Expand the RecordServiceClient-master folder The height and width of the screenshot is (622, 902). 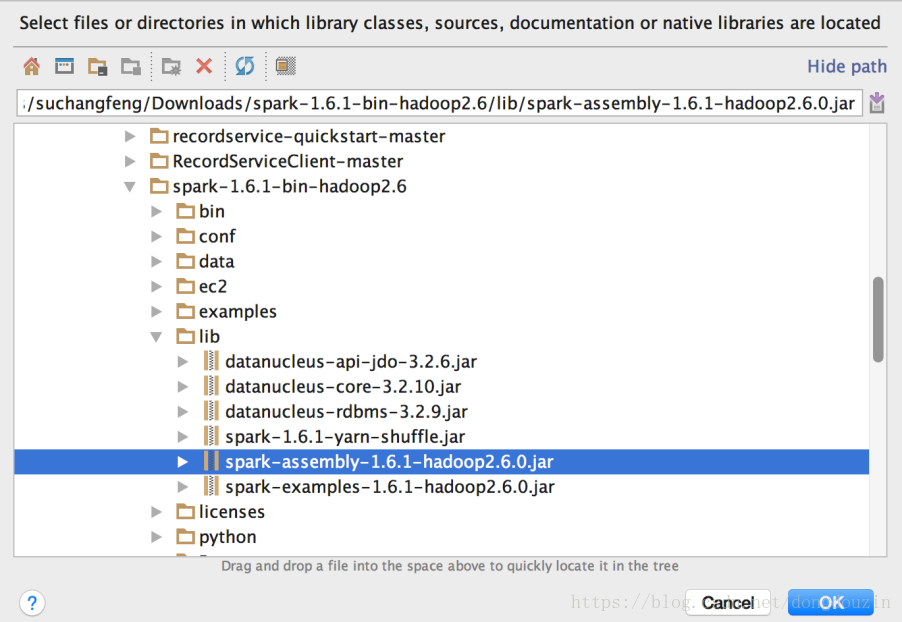click(131, 162)
